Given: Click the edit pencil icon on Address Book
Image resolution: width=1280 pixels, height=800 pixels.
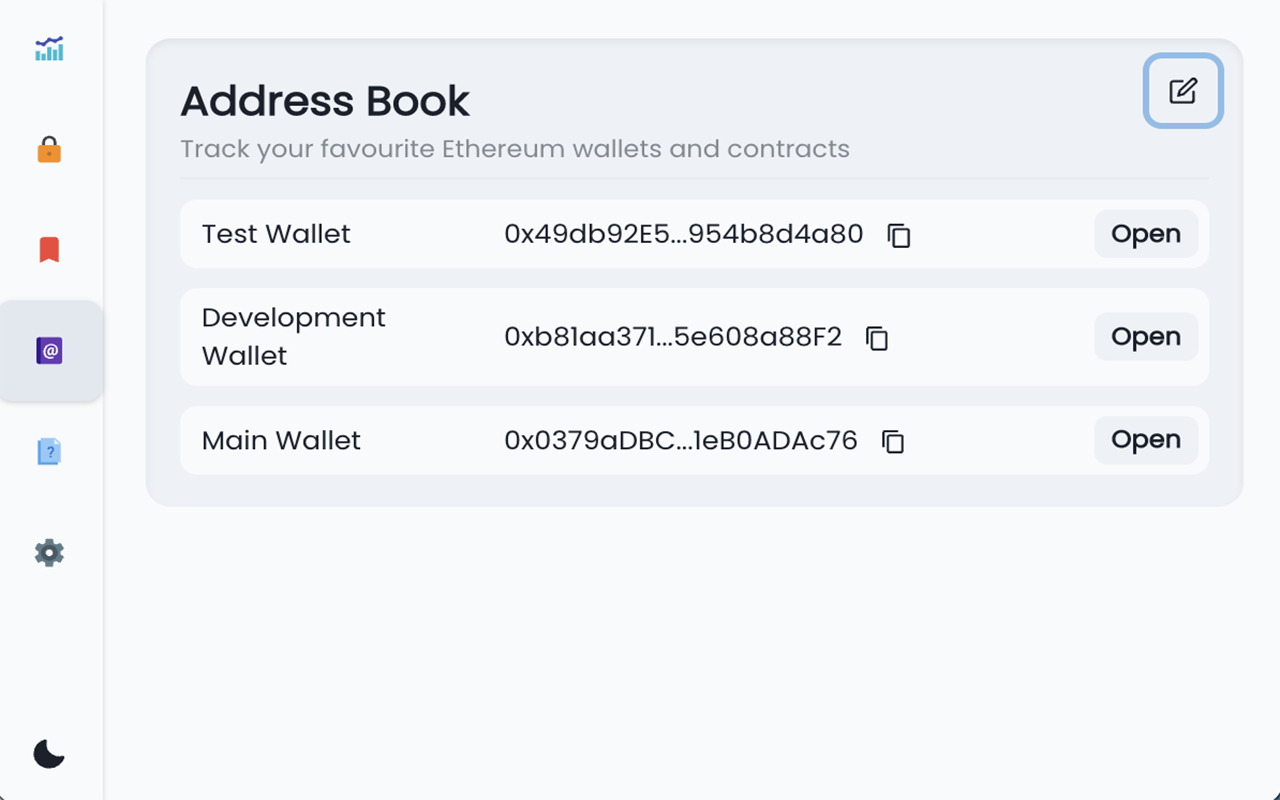Looking at the screenshot, I should [x=1183, y=91].
